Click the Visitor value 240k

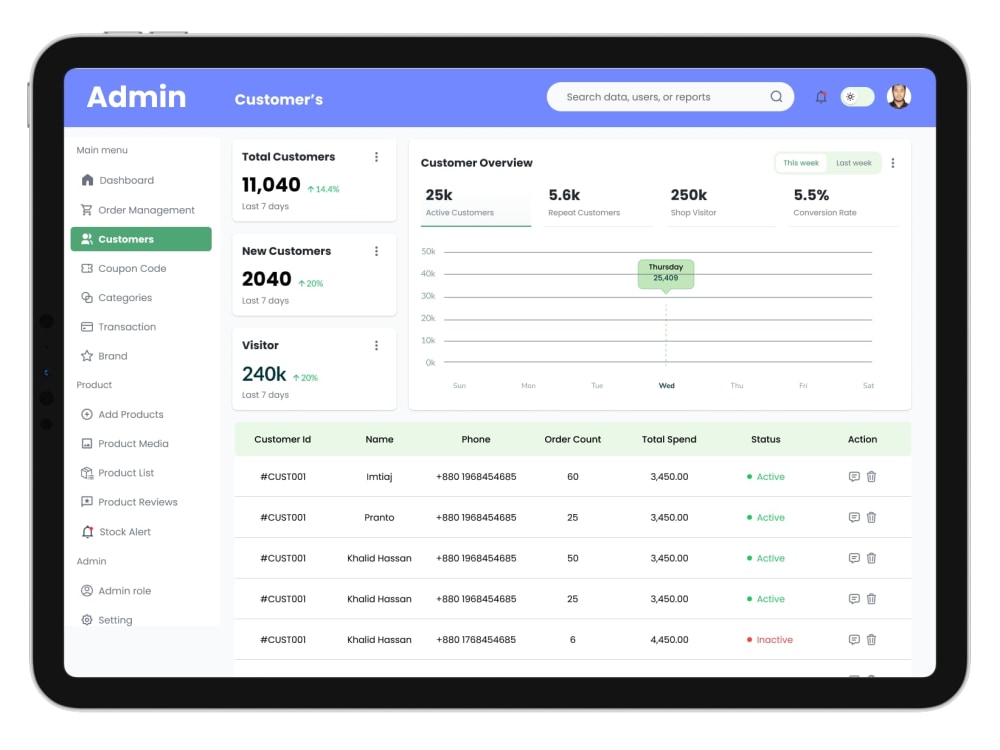pyautogui.click(x=264, y=374)
